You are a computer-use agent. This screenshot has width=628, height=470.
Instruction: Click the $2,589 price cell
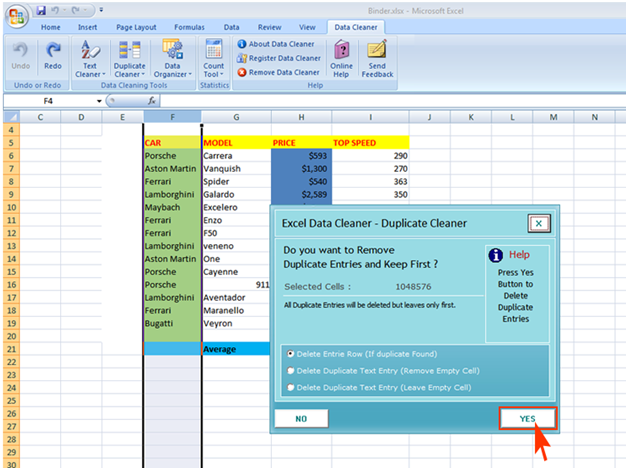pyautogui.click(x=301, y=195)
